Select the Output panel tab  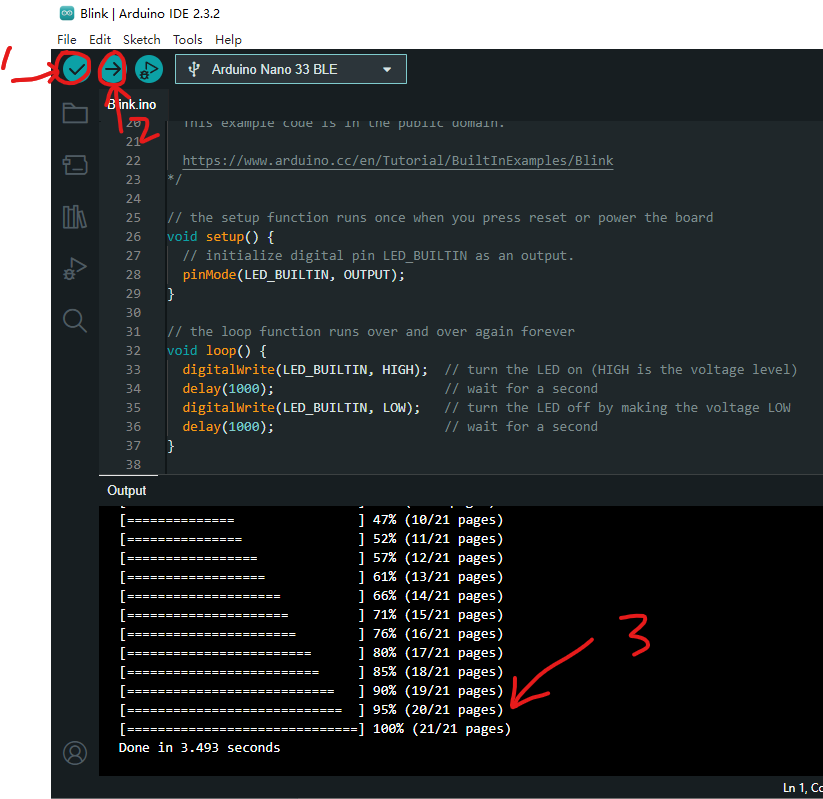click(127, 490)
